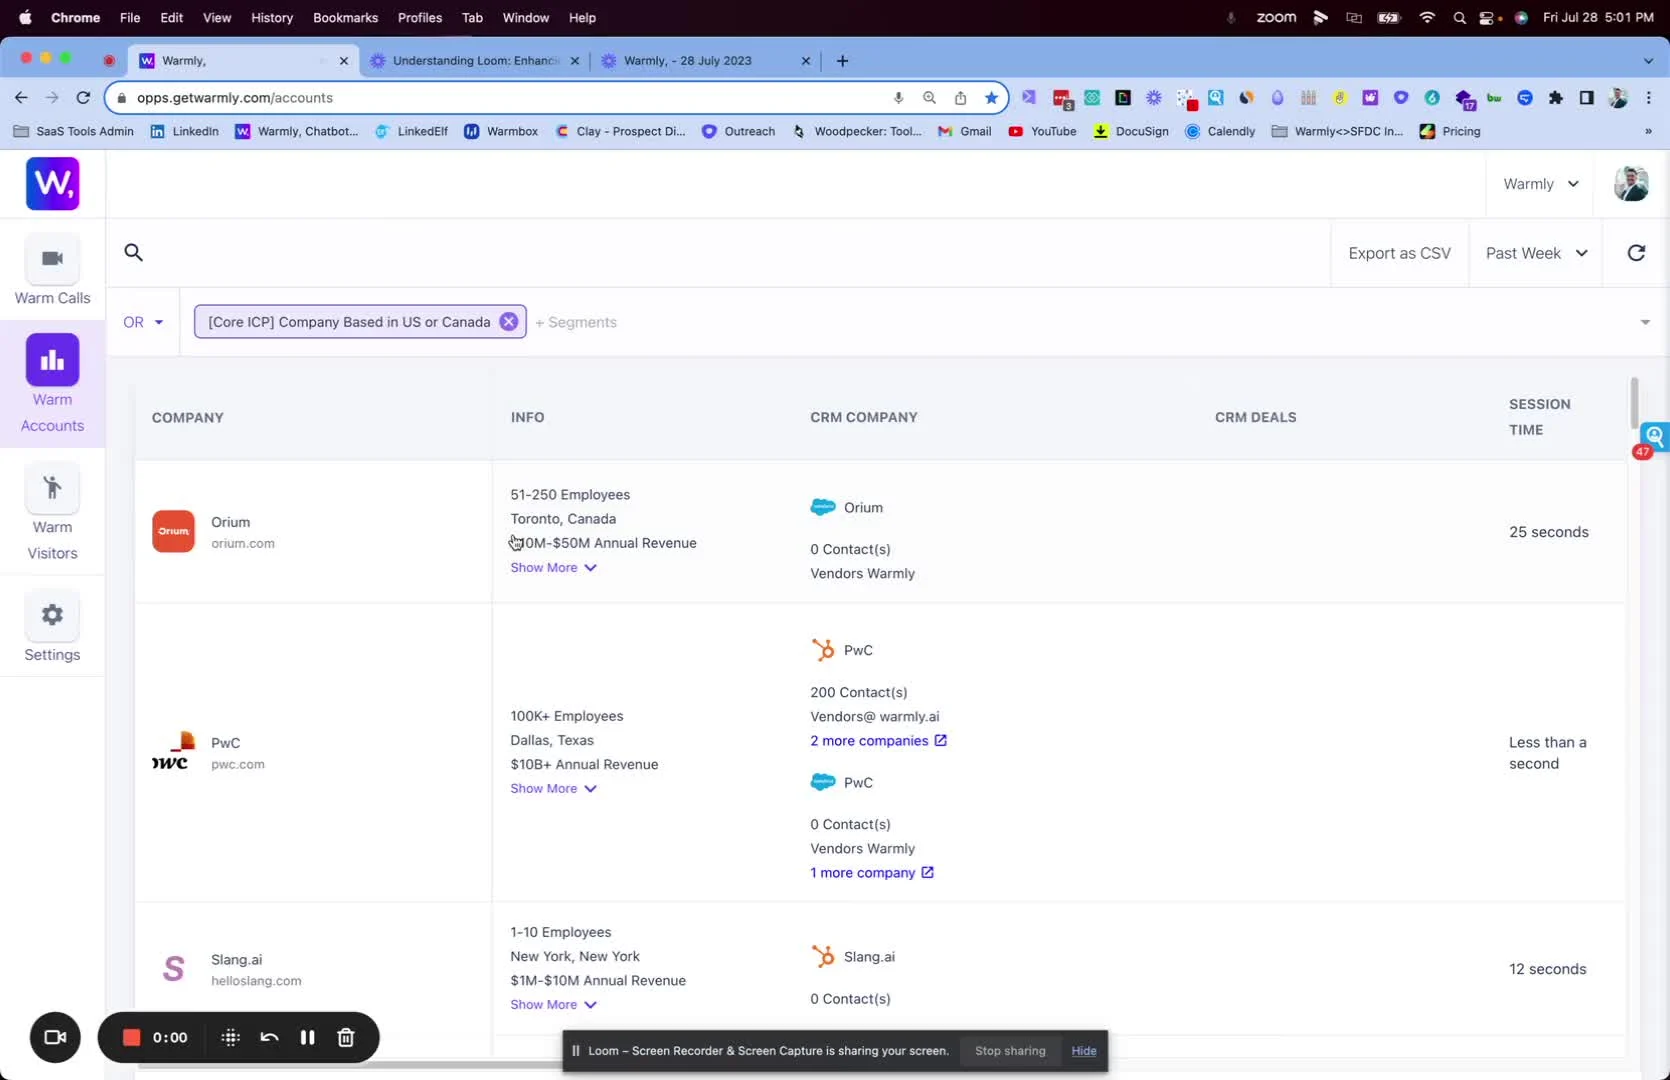Viewport: 1670px width, 1080px height.
Task: Open Chrome's three-dot menu
Action: pyautogui.click(x=1649, y=98)
